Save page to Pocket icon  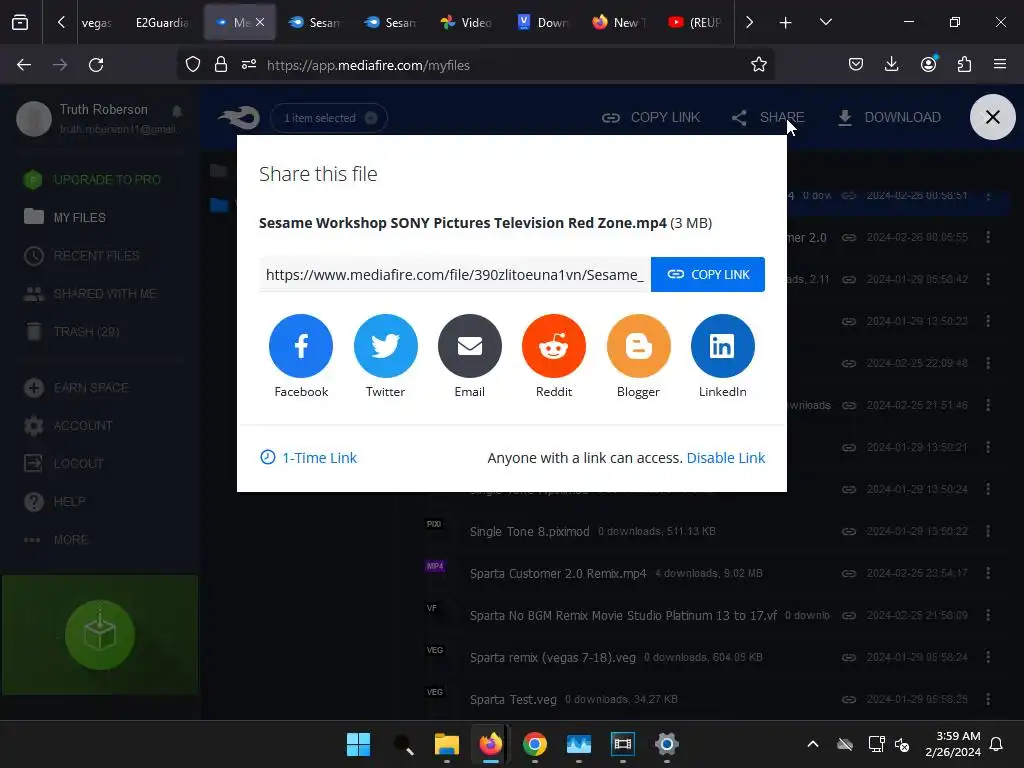[856, 64]
